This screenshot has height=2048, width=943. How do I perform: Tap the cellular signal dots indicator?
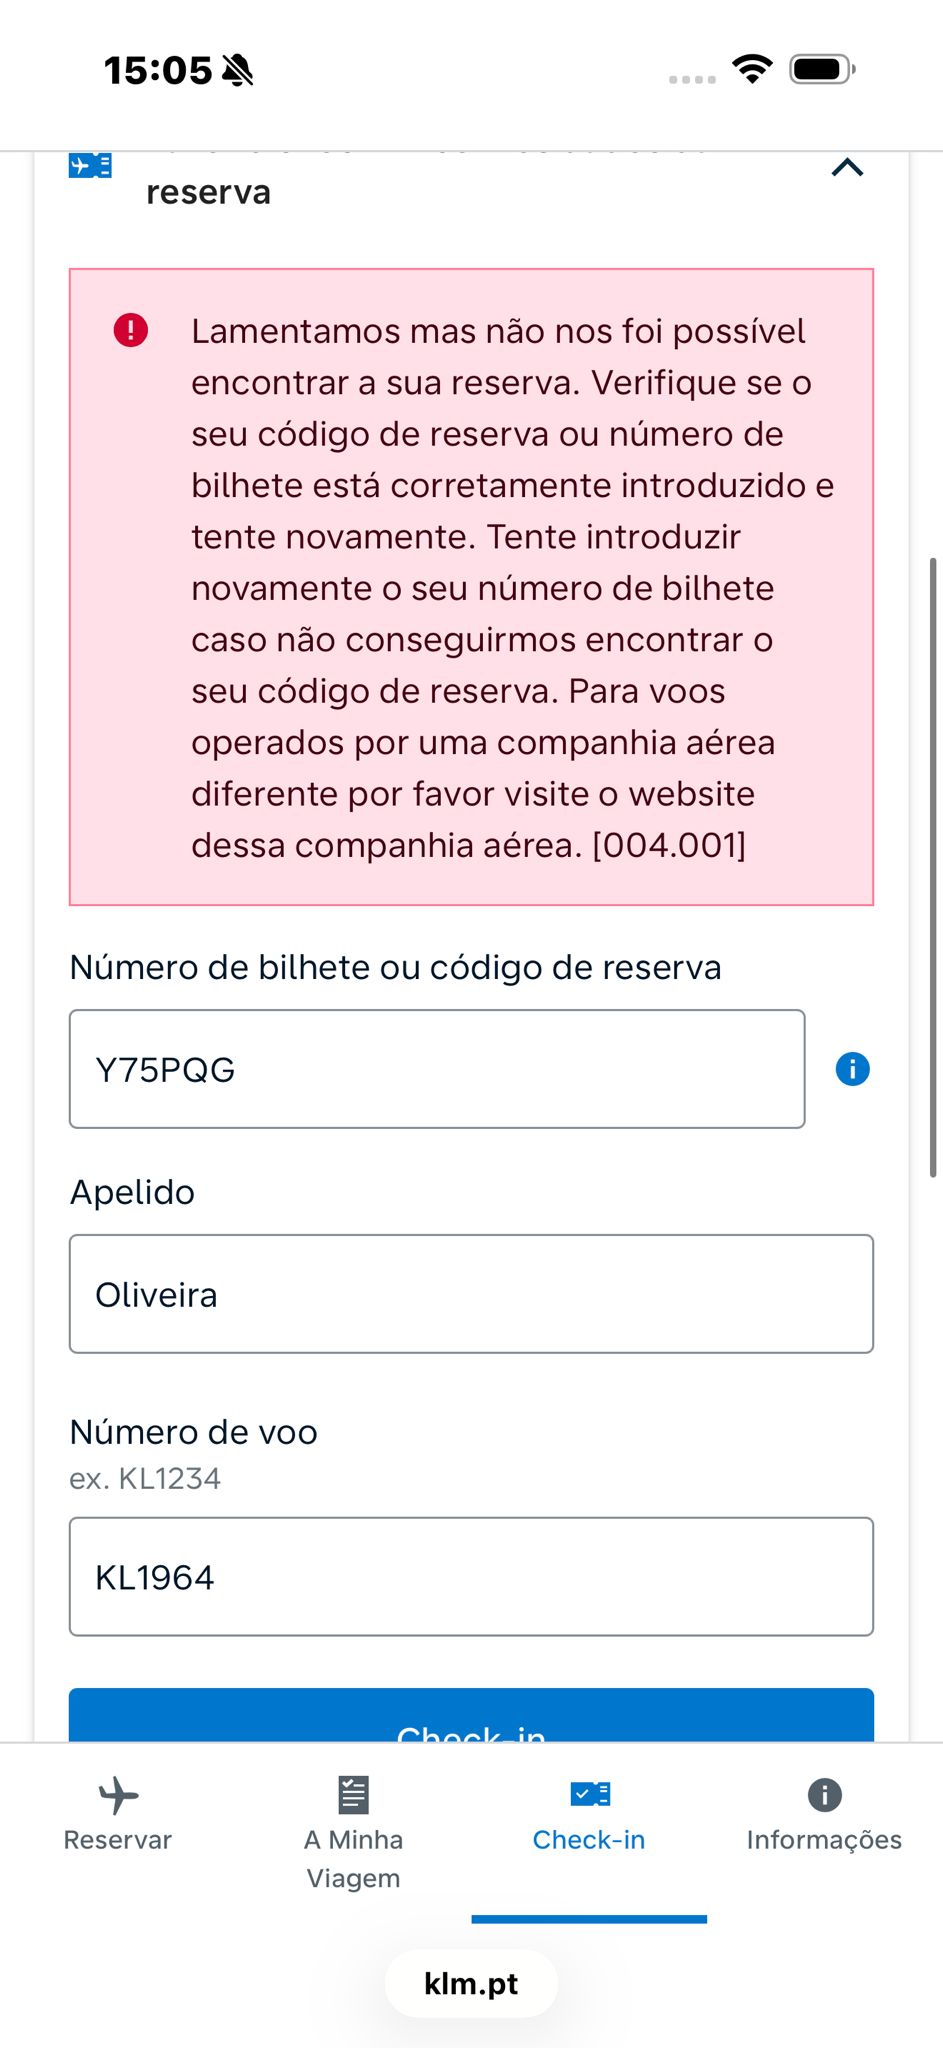coord(692,79)
